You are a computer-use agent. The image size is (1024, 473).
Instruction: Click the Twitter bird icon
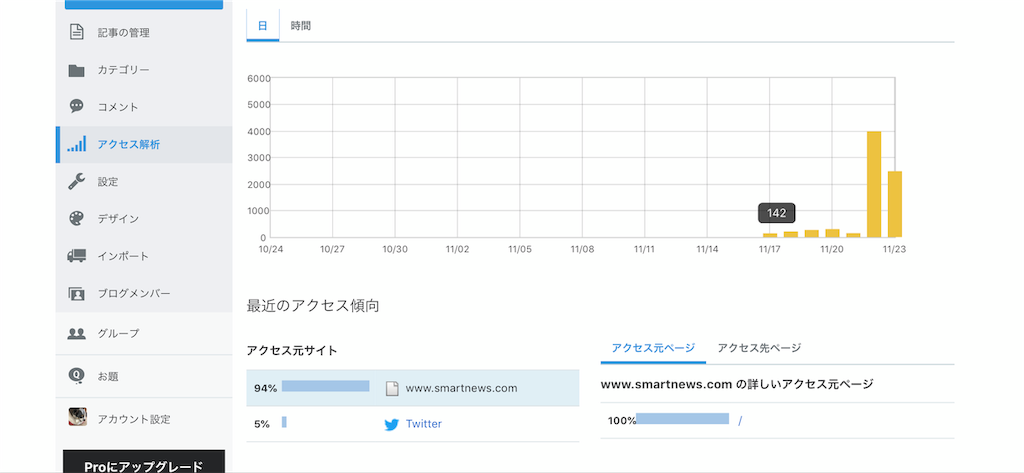tap(392, 425)
